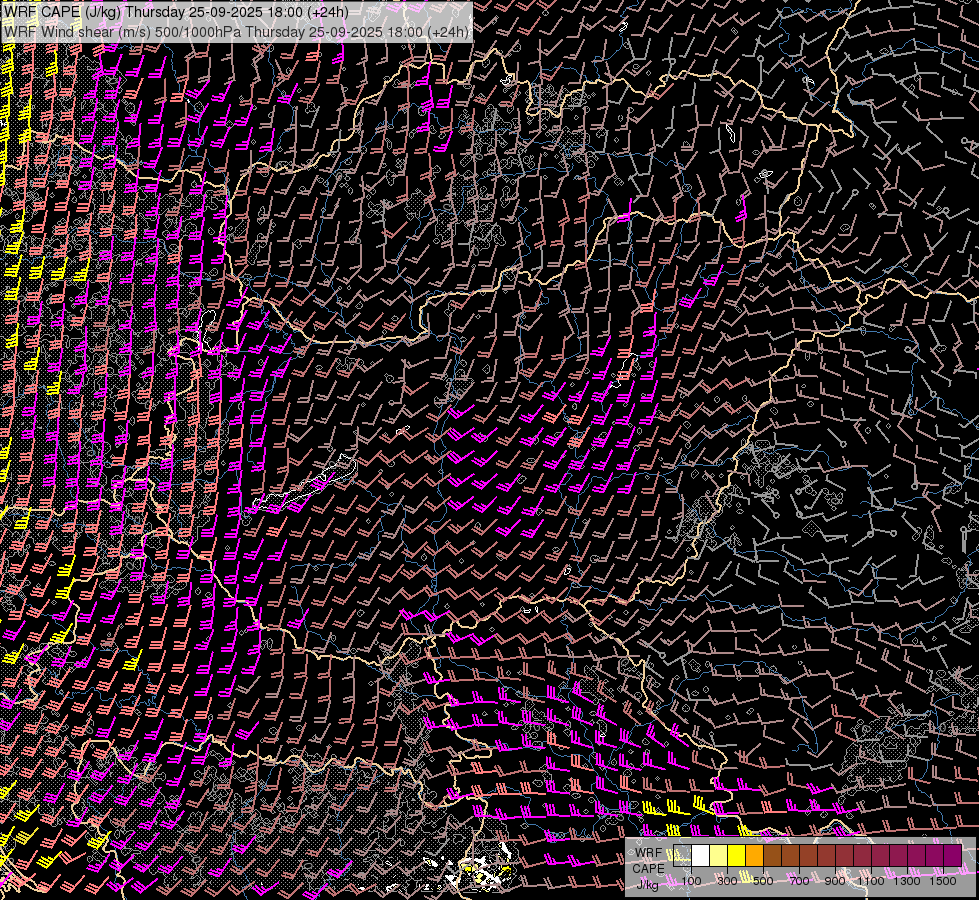Select the WRF Wind shear title line
This screenshot has height=900, width=979.
[236, 31]
